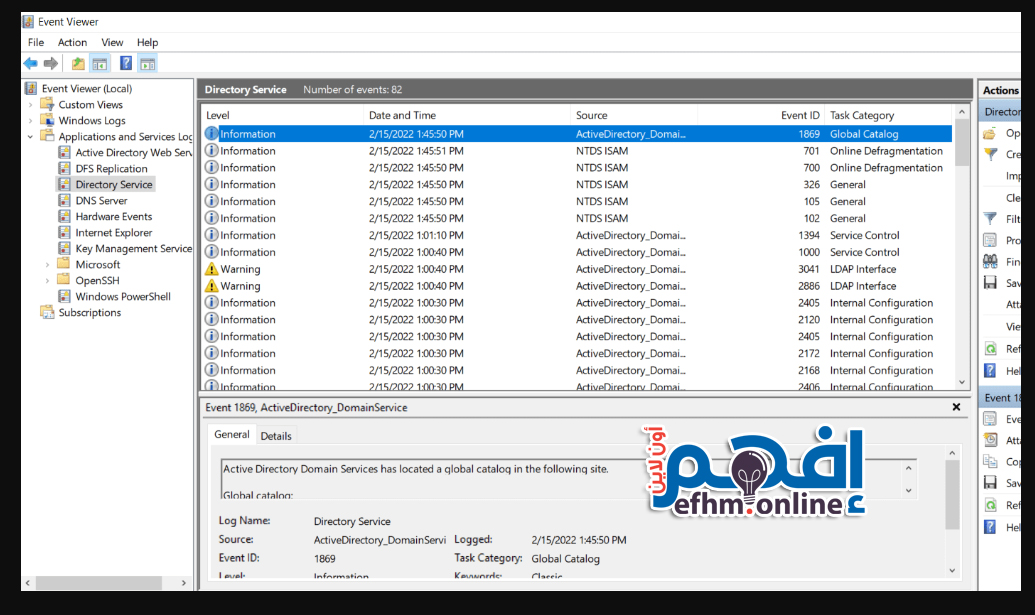Expand the Windows Logs tree node

[x=31, y=121]
